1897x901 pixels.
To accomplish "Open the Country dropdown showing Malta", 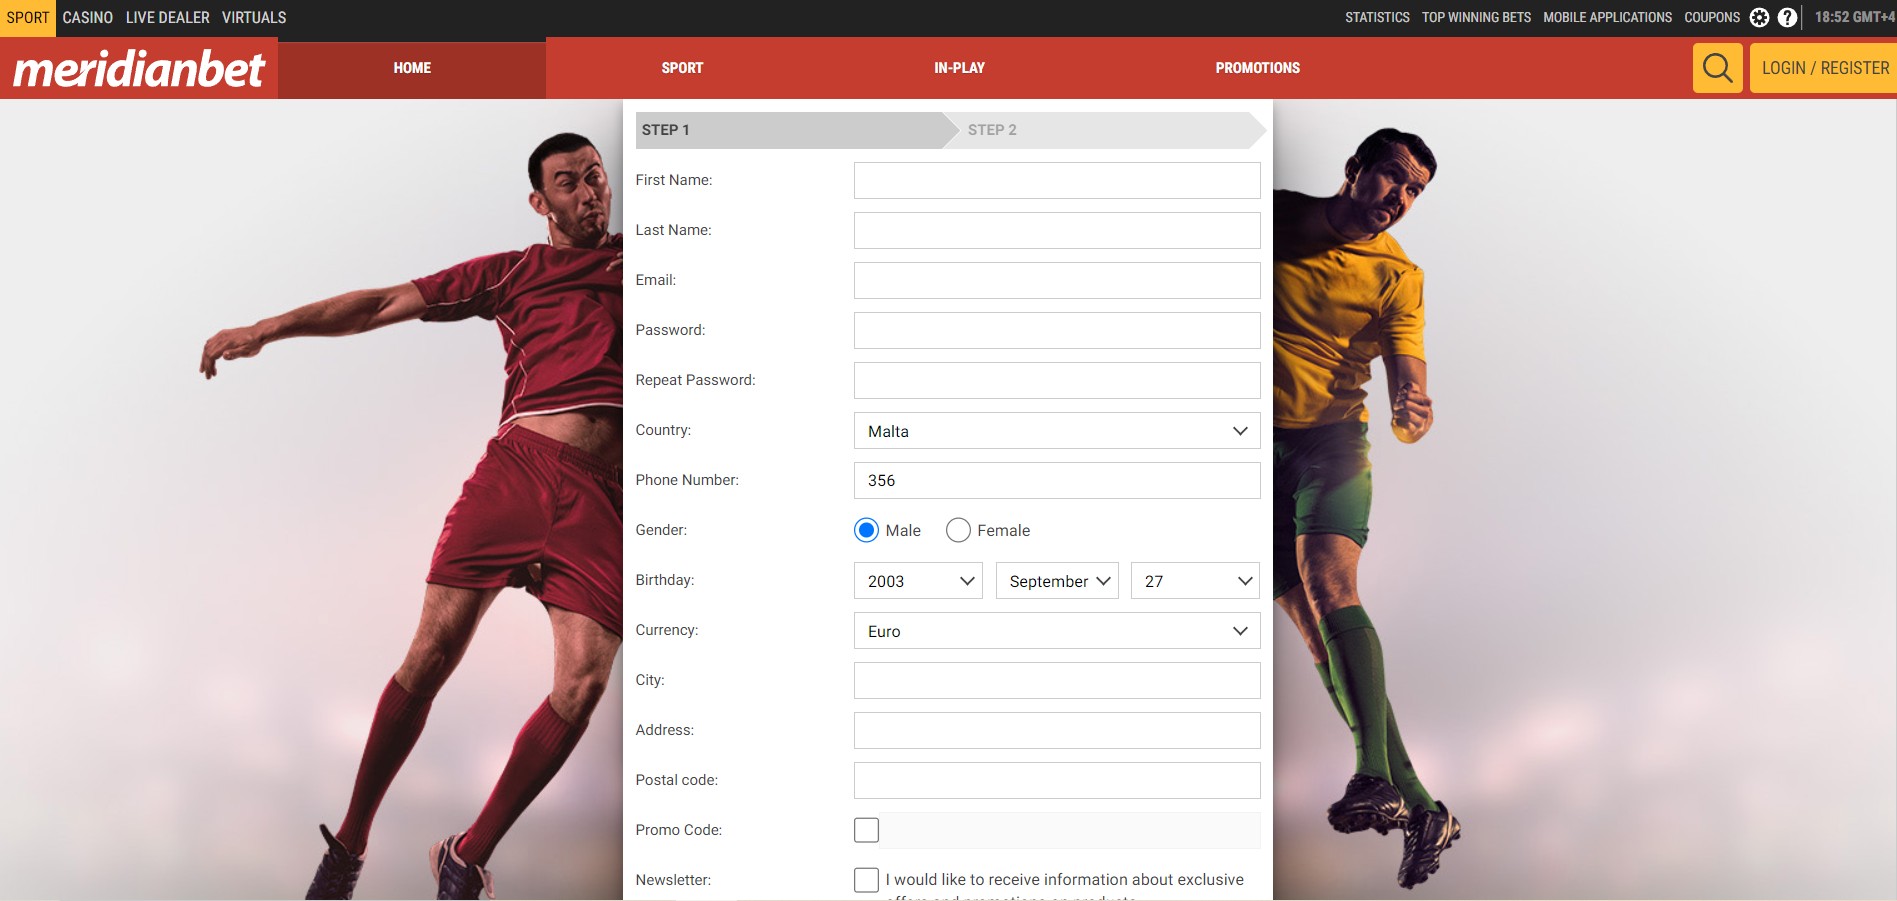I will (1057, 431).
